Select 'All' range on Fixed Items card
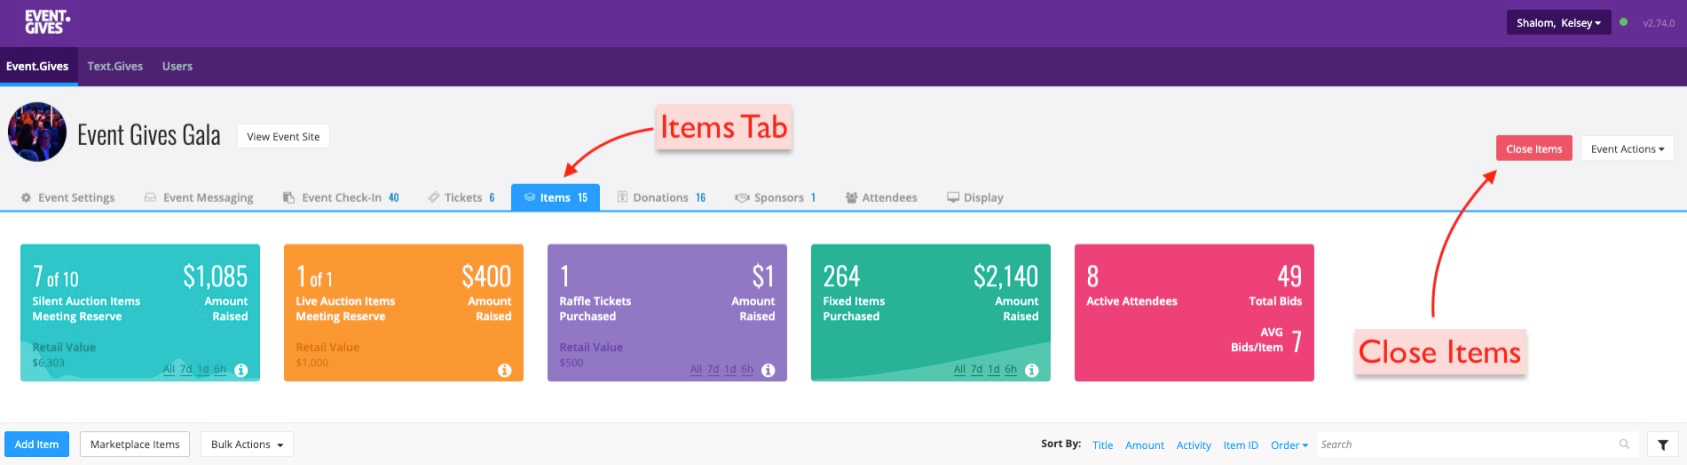This screenshot has height=465, width=1687. pyautogui.click(x=960, y=369)
